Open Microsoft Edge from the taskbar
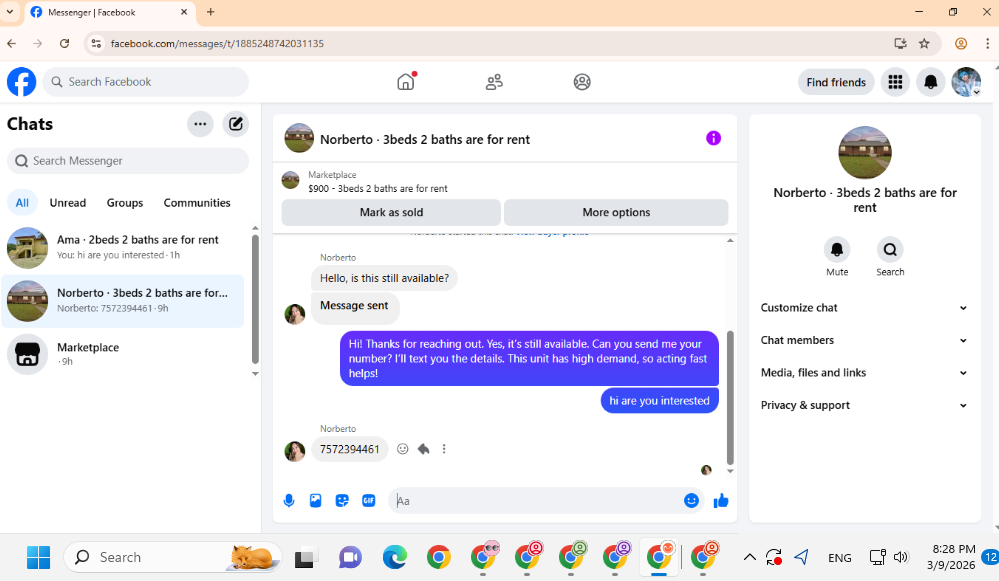Viewport: 999px width, 581px height. [394, 557]
